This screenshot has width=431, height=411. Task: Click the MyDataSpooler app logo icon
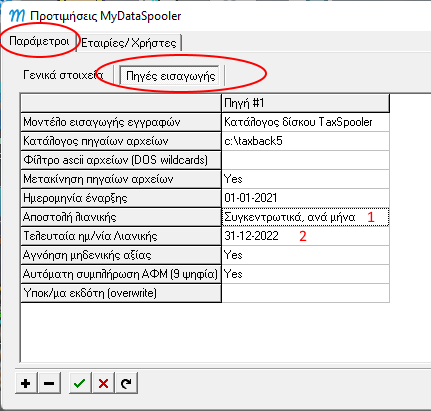pos(16,16)
